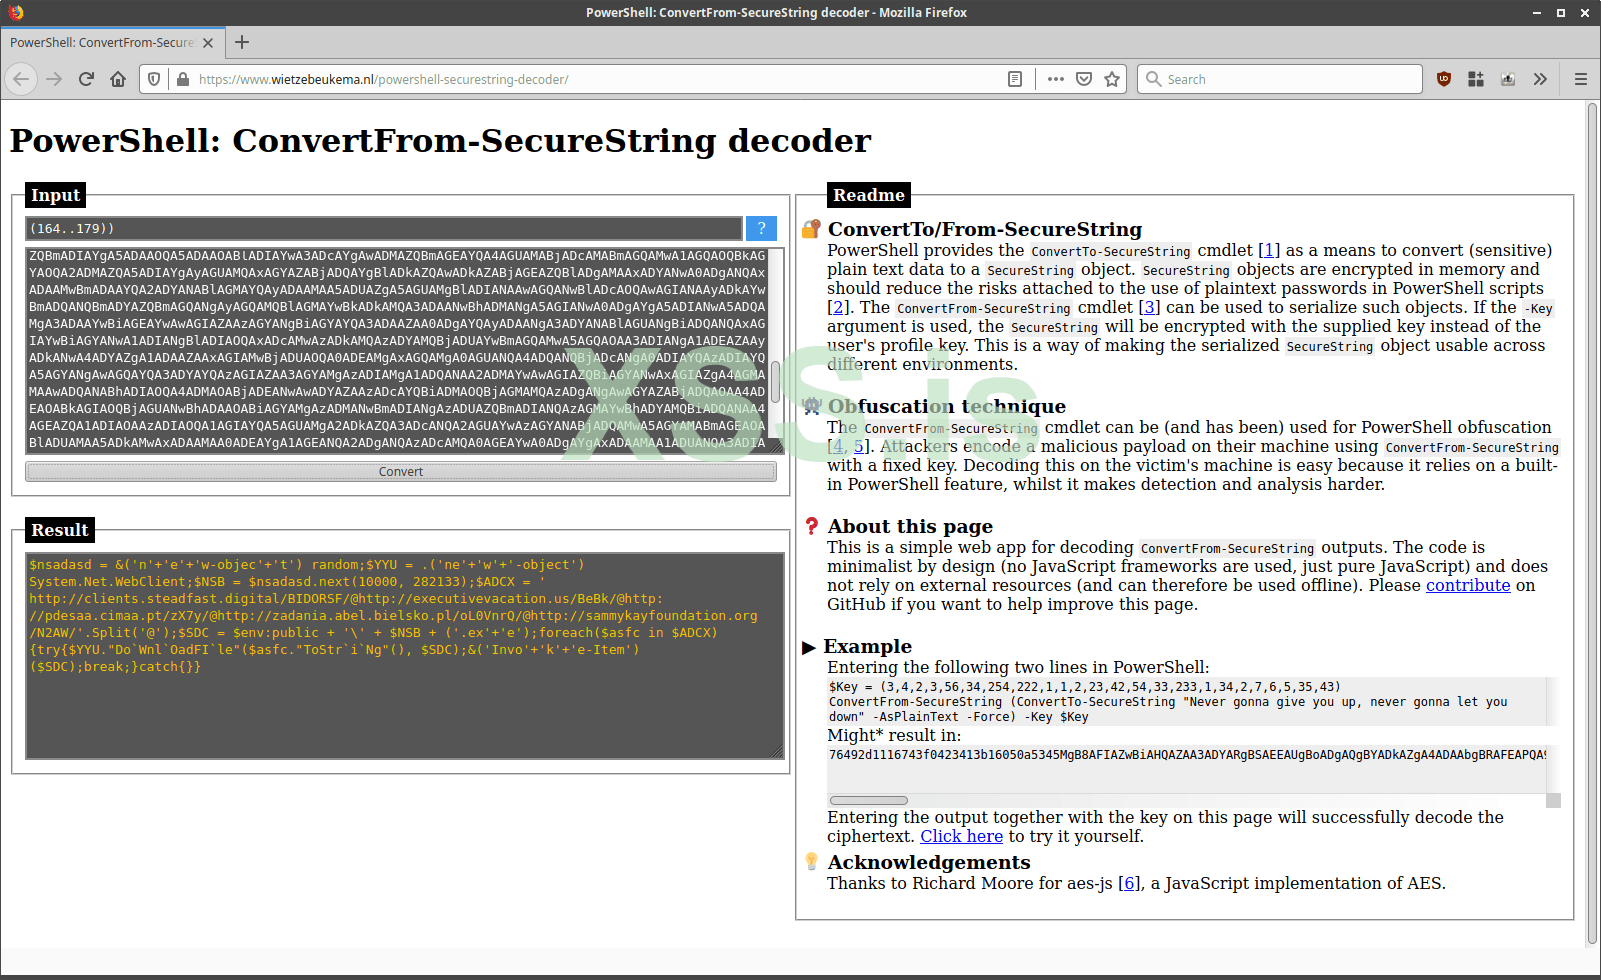Click the 'Acknowledgements' heading
Viewport: 1601px width, 980px height.
pos(929,862)
